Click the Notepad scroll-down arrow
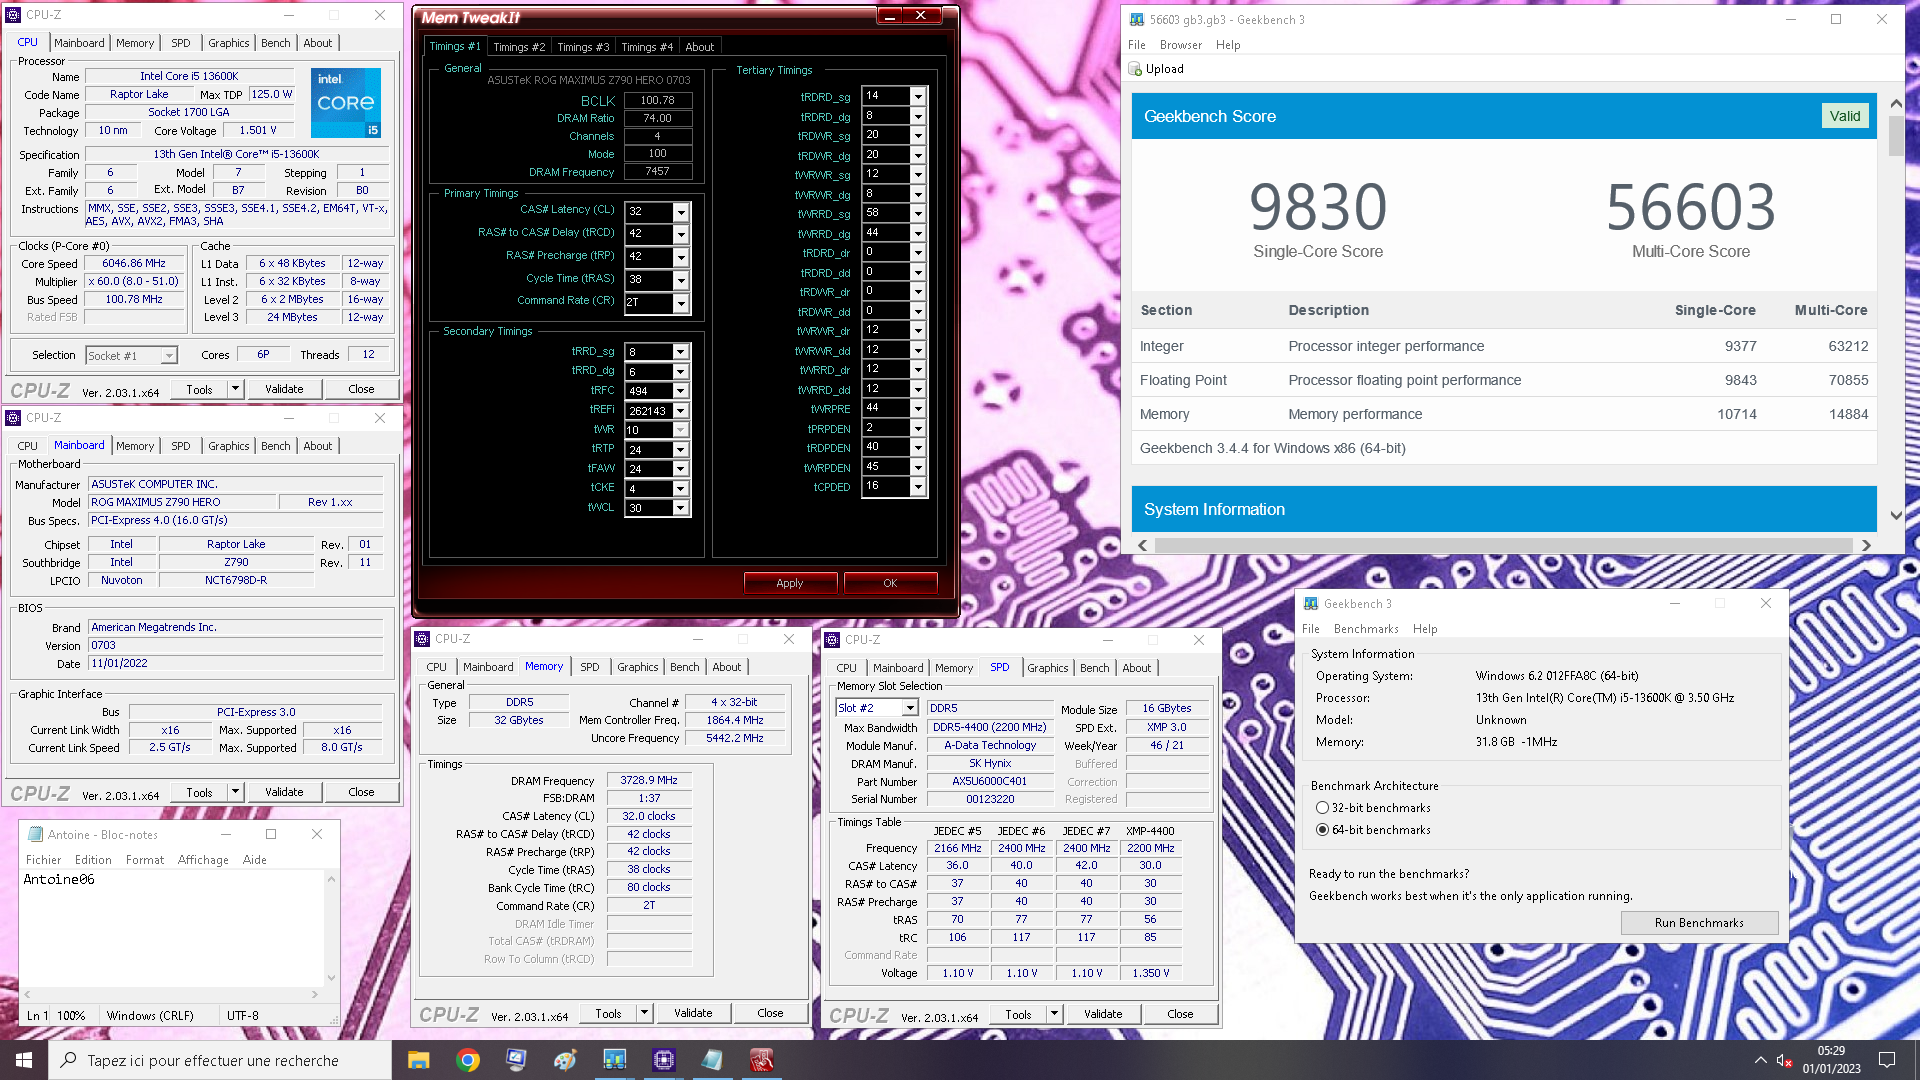 coord(331,978)
